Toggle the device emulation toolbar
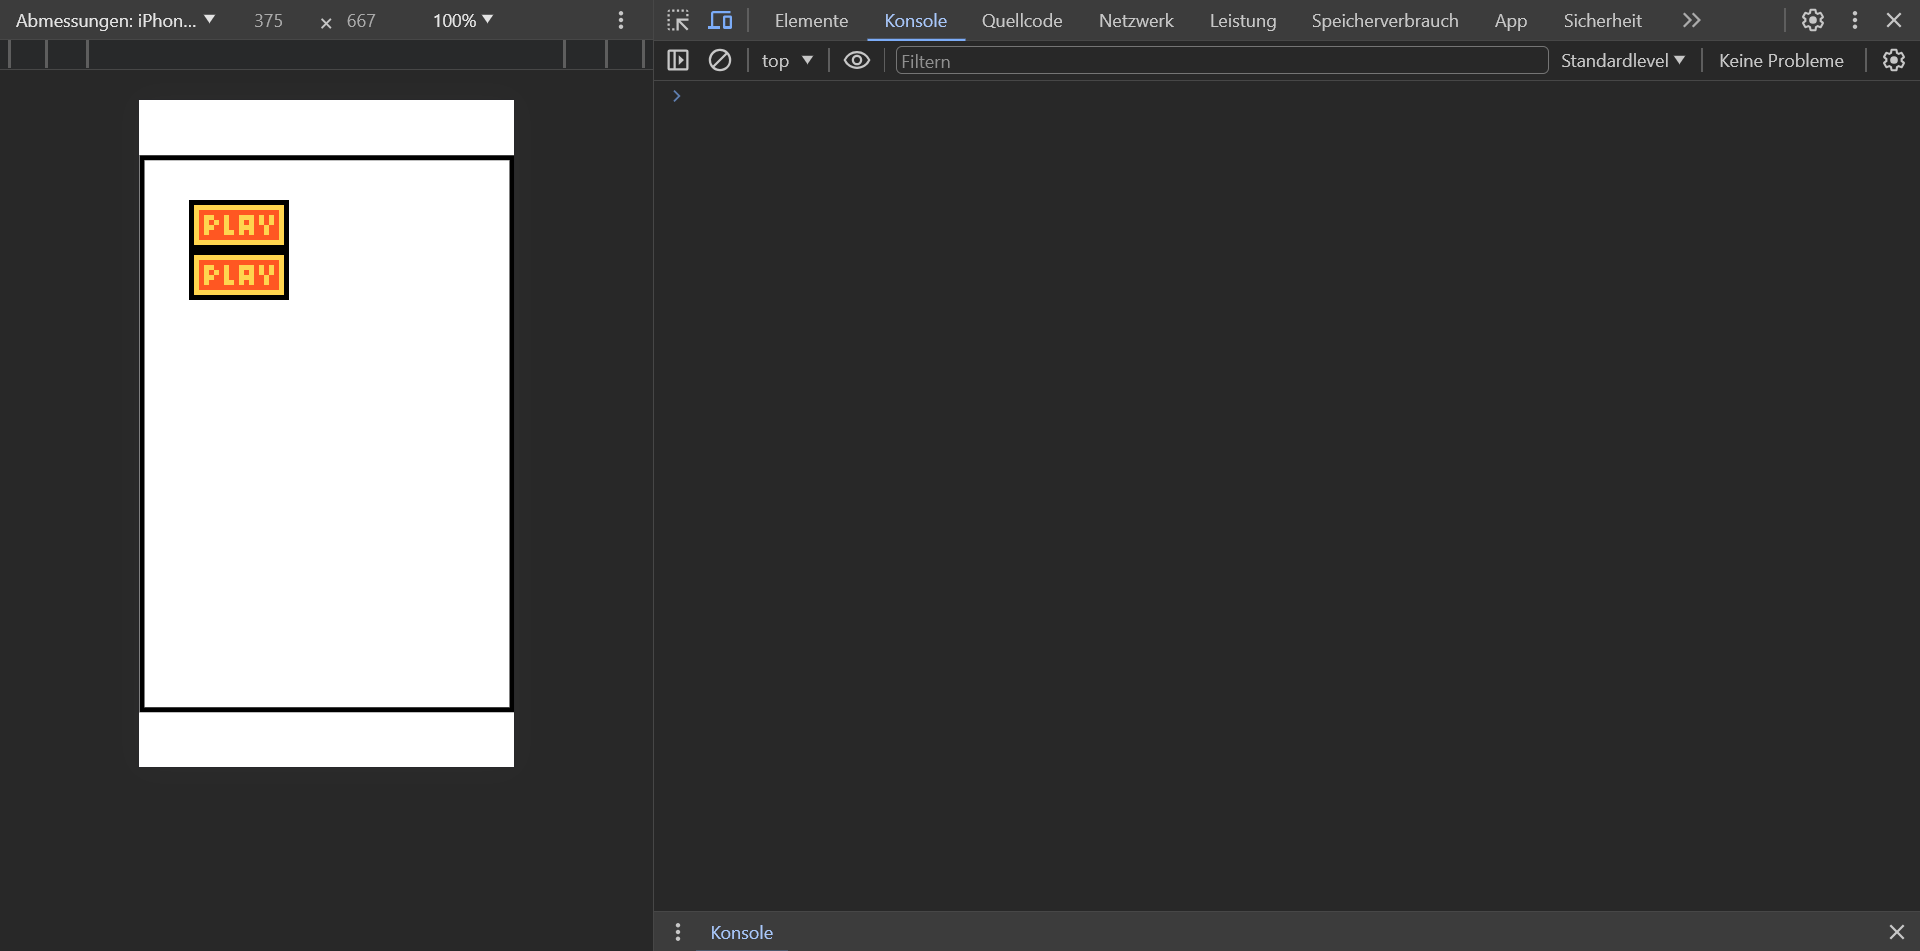 (721, 20)
